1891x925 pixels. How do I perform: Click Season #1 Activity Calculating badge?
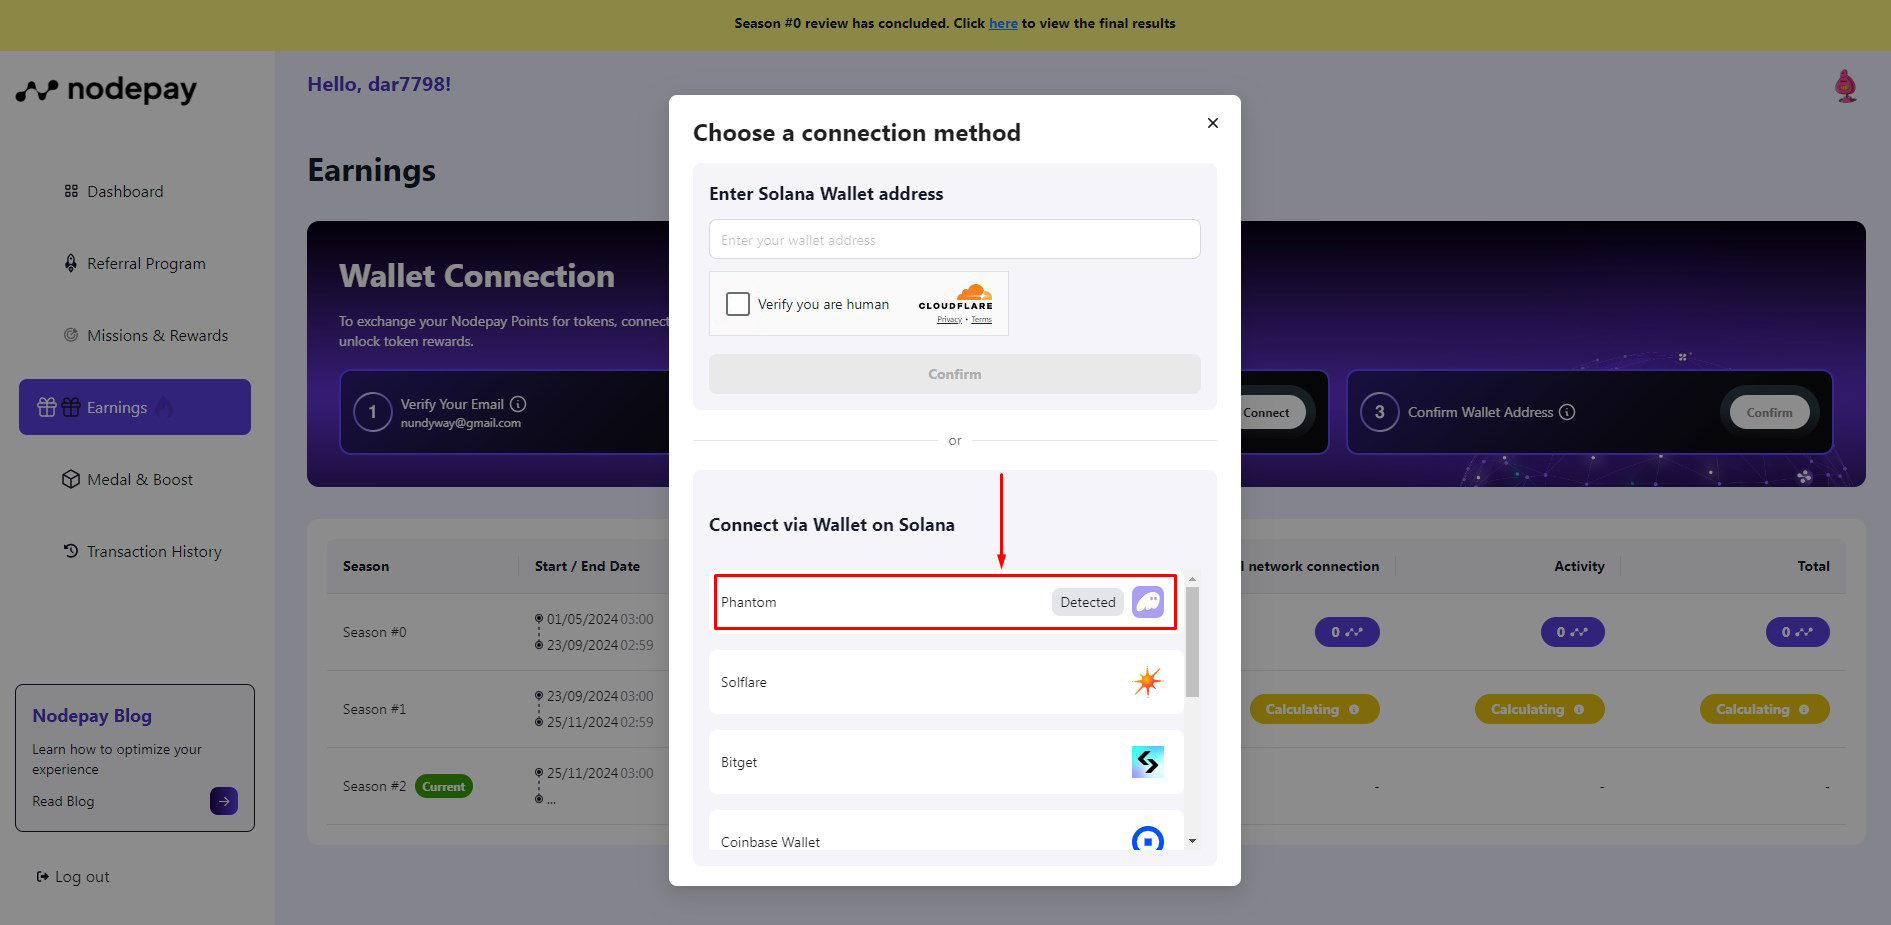click(1539, 709)
